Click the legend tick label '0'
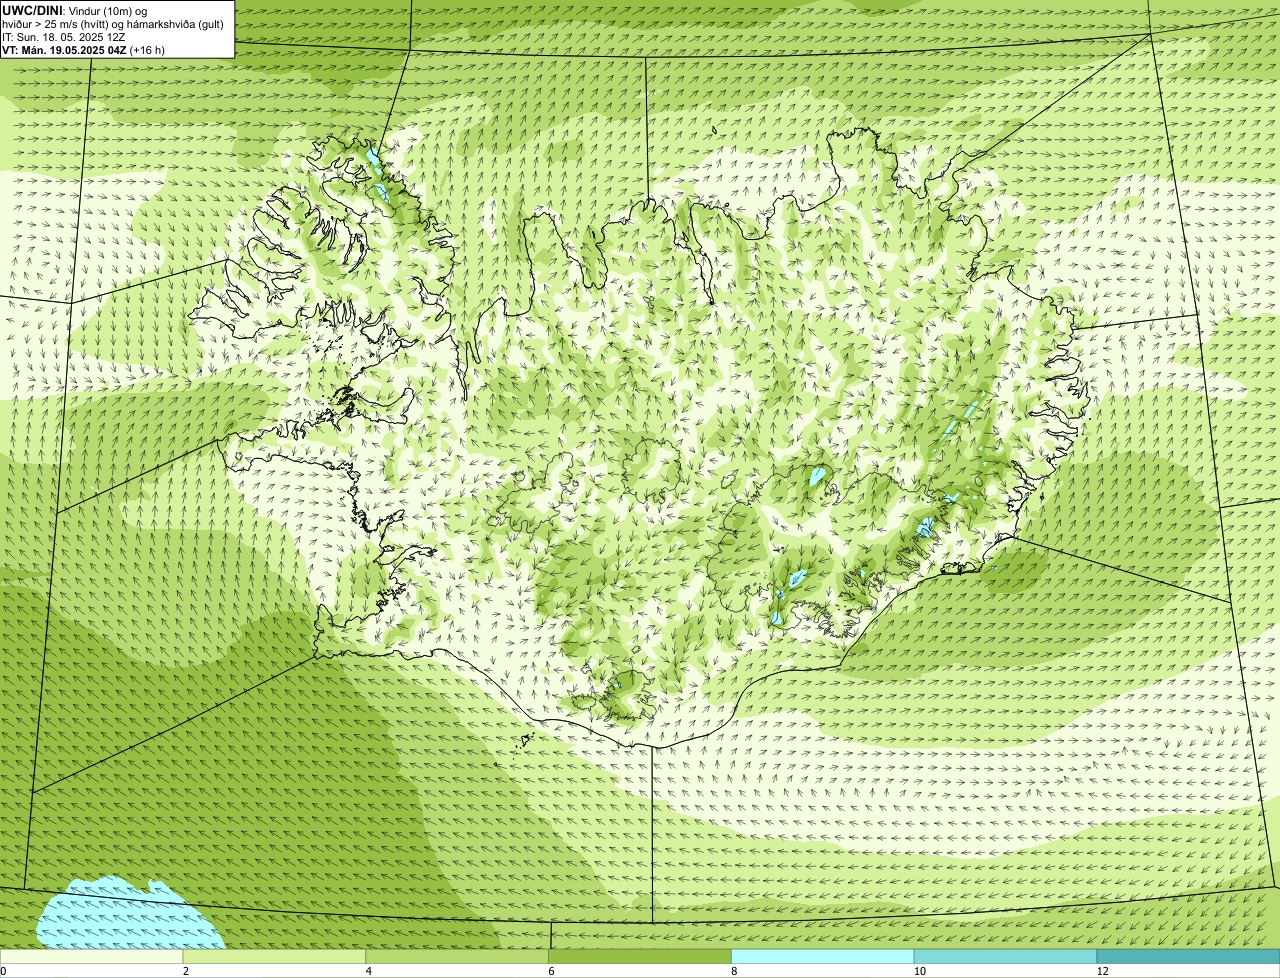The height and width of the screenshot is (978, 1280). pos(3,971)
